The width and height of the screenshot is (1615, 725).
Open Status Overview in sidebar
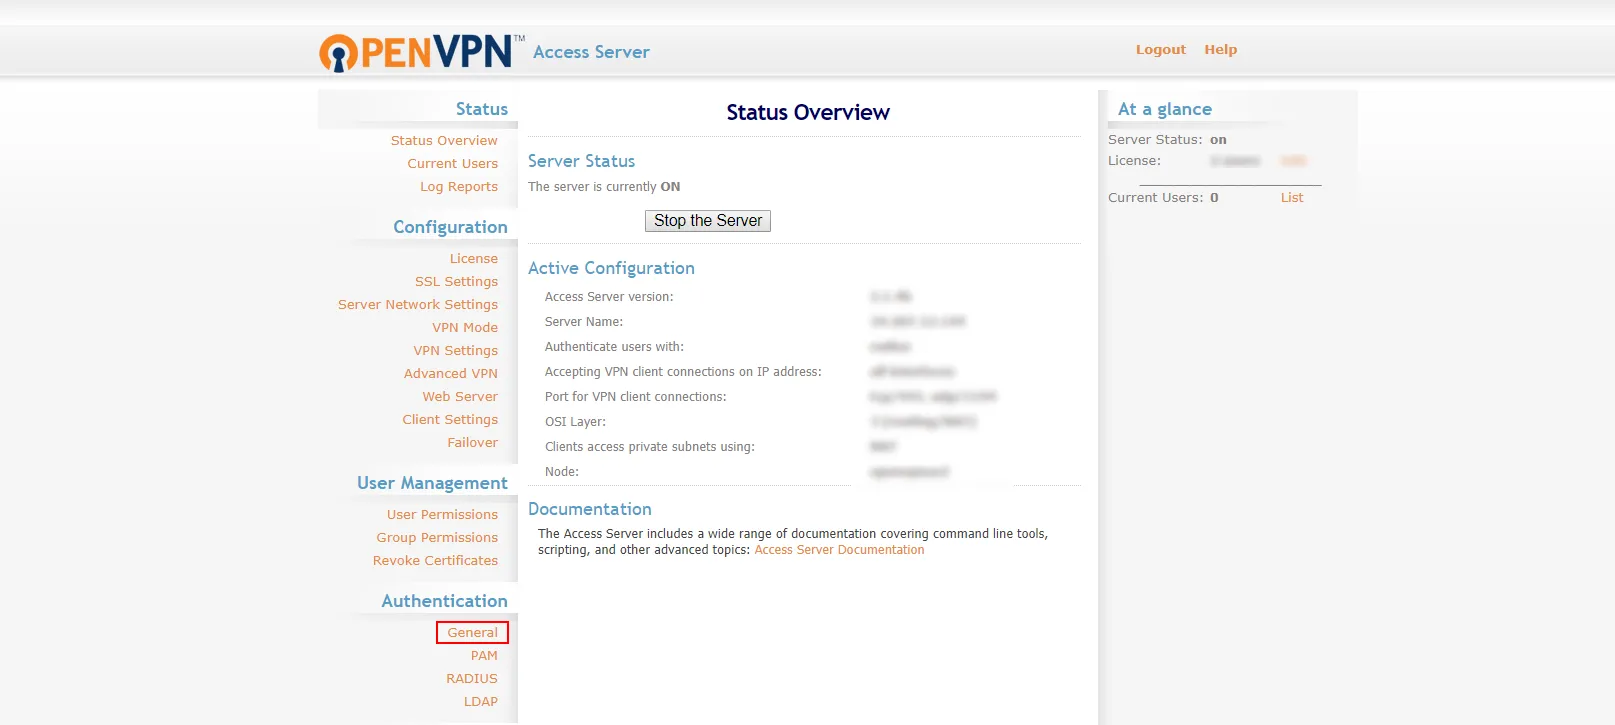[444, 141]
